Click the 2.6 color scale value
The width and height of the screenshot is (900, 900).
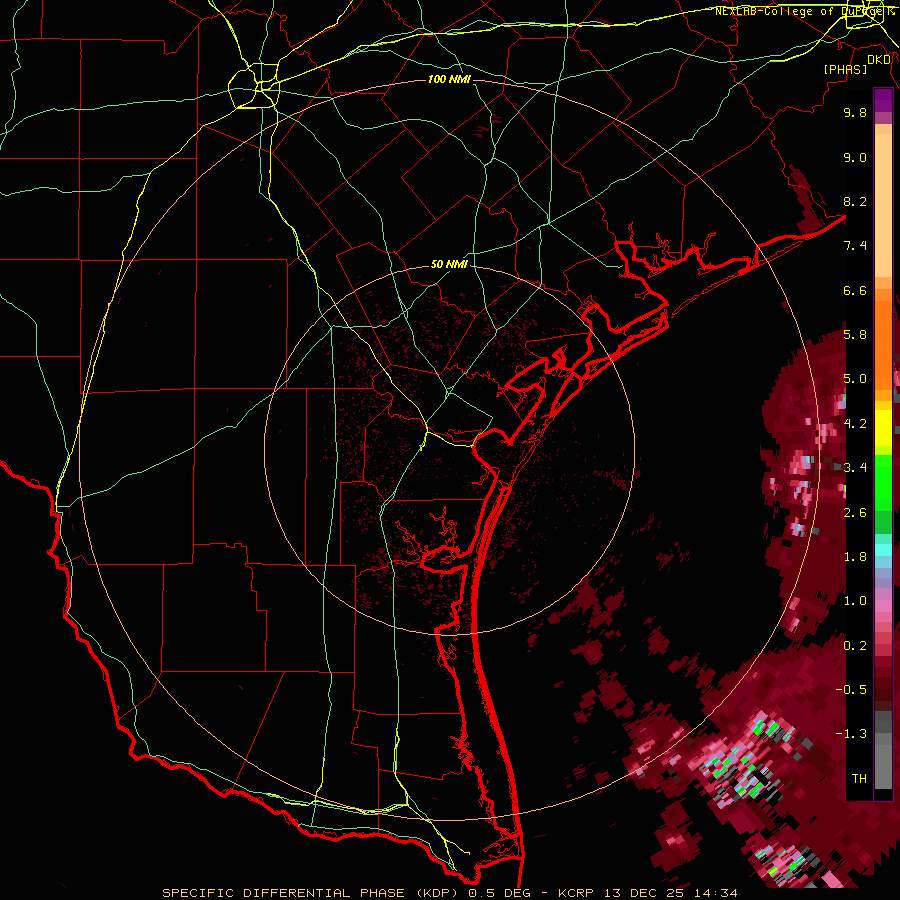pos(855,513)
